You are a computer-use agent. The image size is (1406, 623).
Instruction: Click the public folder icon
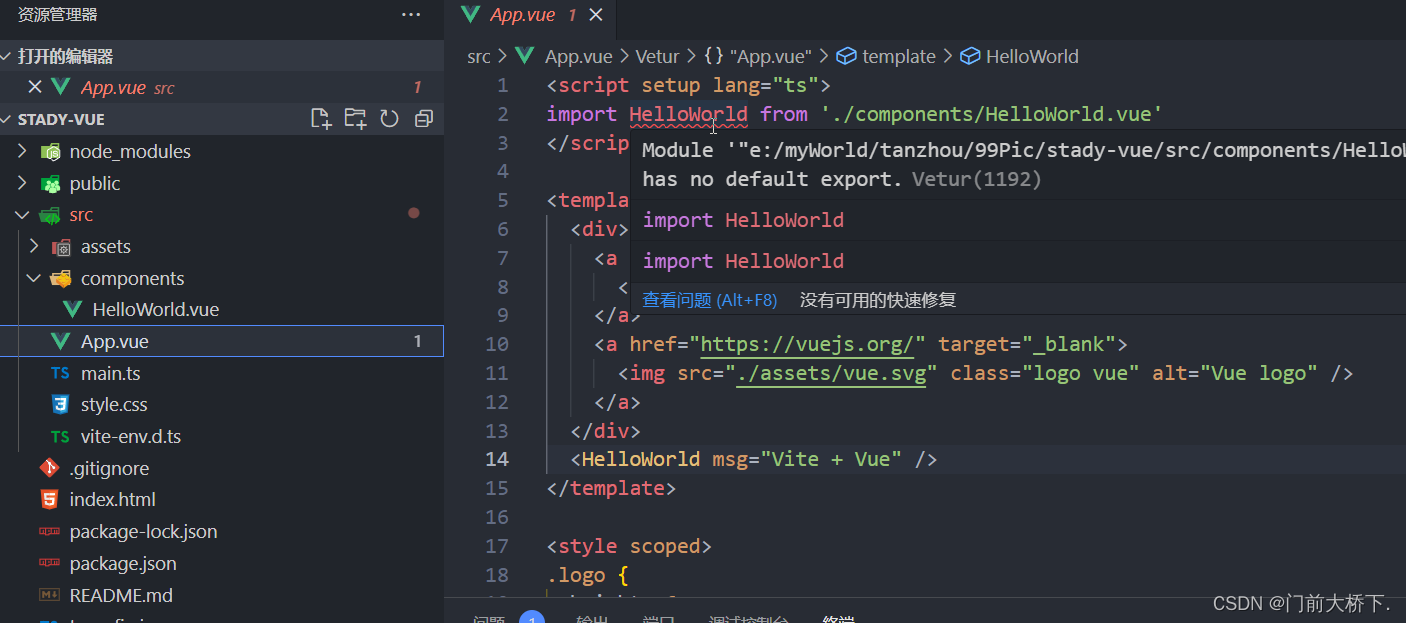50,184
